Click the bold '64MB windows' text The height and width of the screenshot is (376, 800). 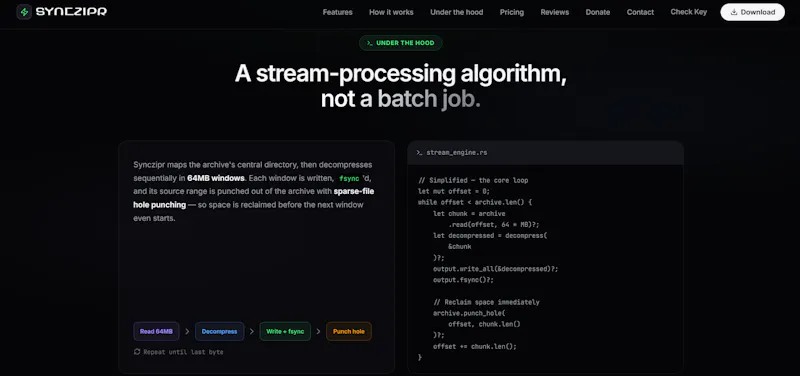point(216,179)
